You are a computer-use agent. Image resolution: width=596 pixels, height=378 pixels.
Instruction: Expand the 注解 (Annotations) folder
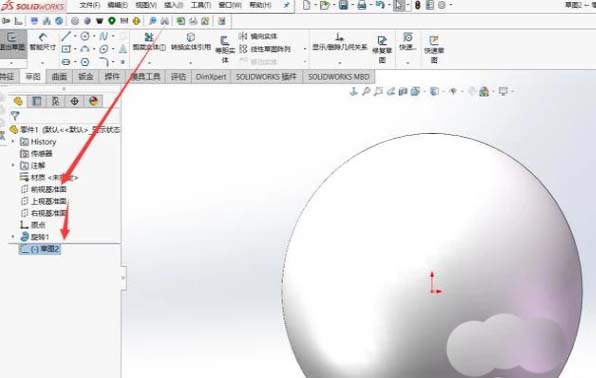pos(13,165)
